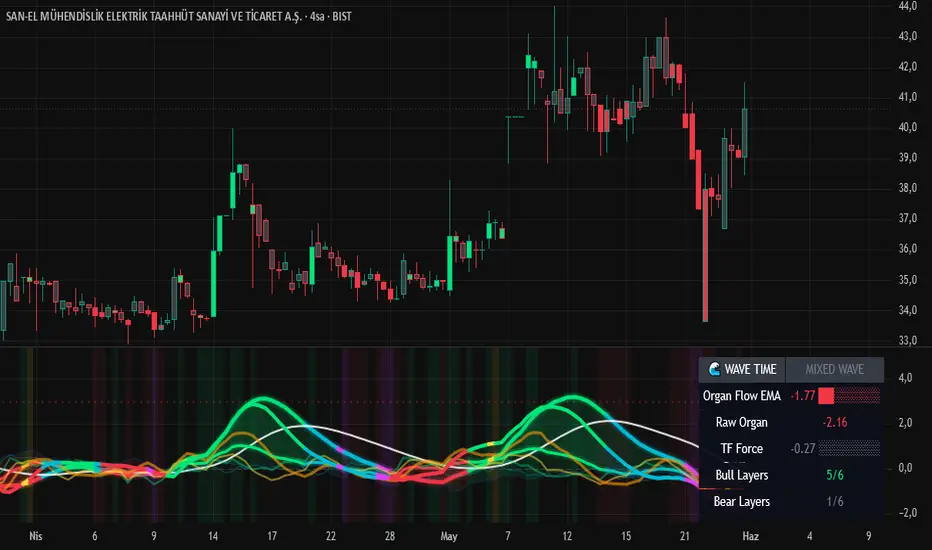Click the 34,0 price axis label
The image size is (932, 550).
click(908, 310)
